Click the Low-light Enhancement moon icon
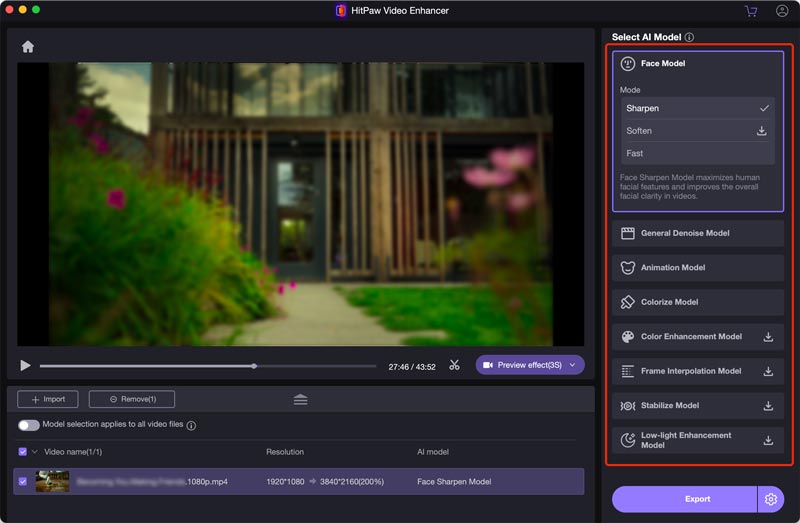800x523 pixels. pyautogui.click(x=628, y=440)
